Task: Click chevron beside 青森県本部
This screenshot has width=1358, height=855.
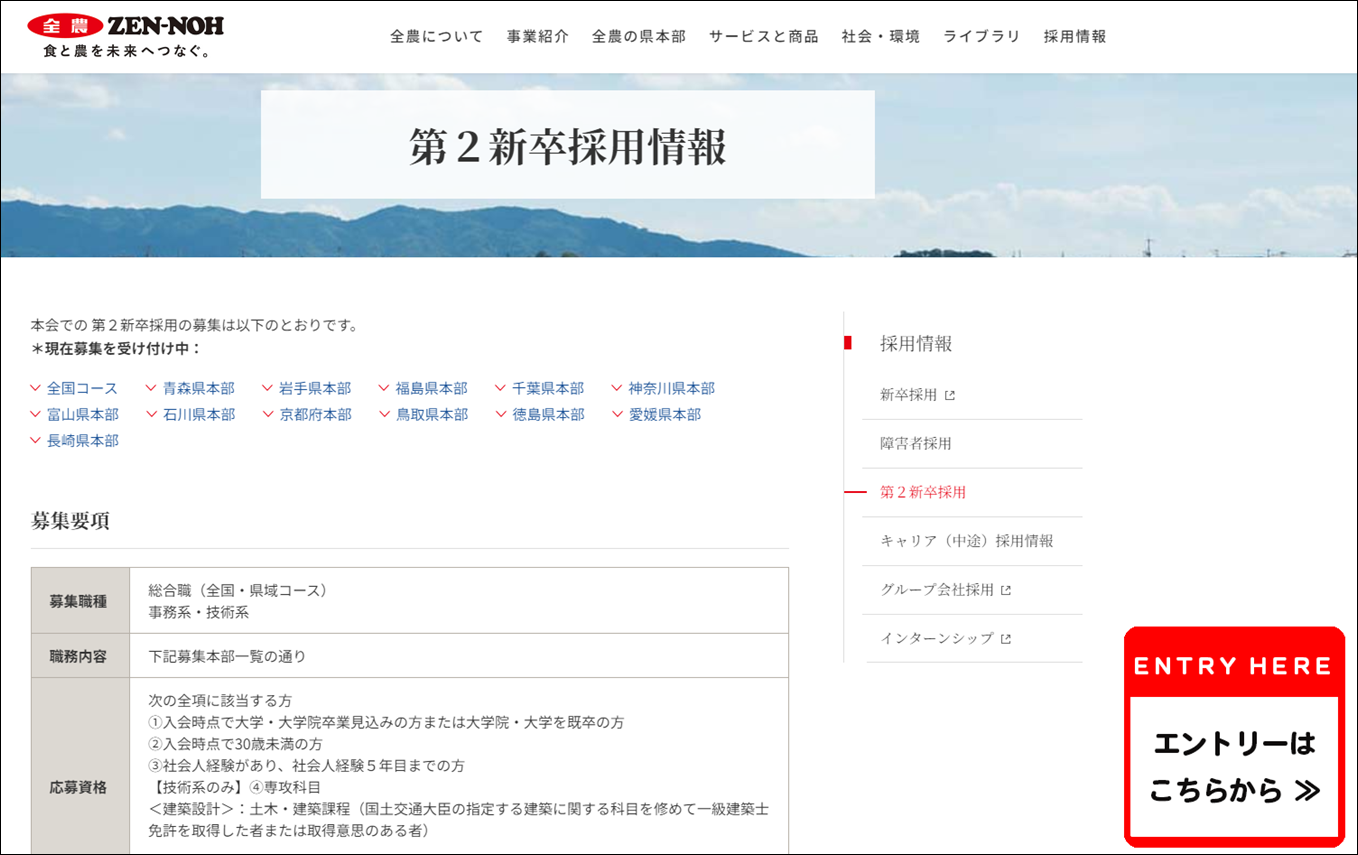Action: pyautogui.click(x=152, y=388)
